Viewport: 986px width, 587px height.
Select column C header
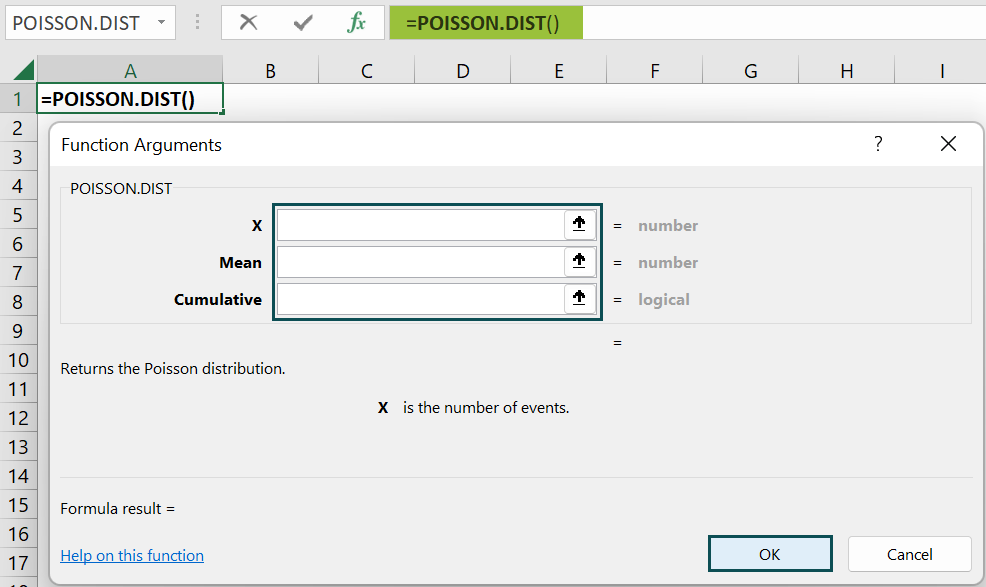[x=367, y=70]
